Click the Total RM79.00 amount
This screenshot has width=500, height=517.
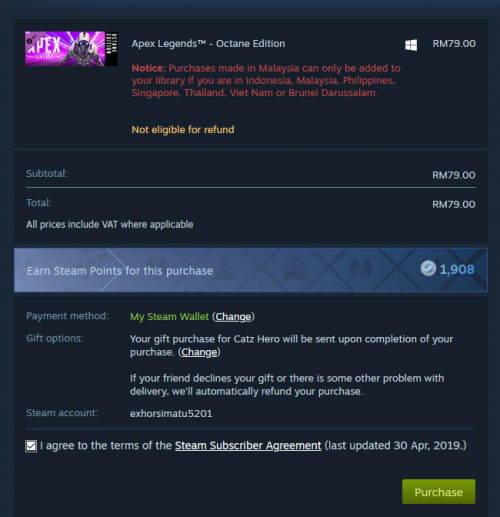point(454,204)
